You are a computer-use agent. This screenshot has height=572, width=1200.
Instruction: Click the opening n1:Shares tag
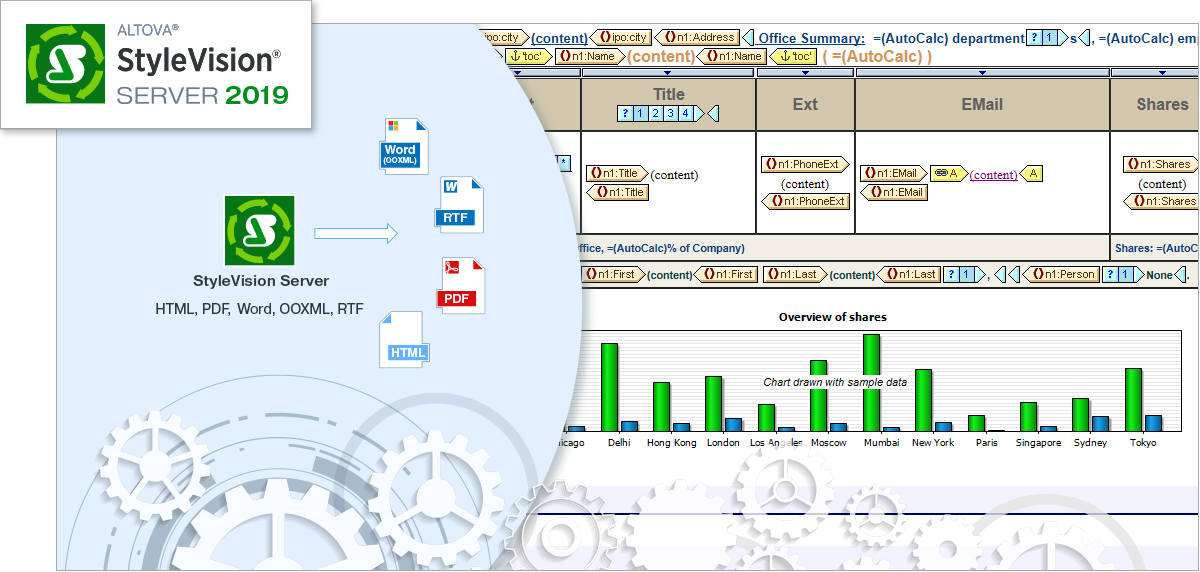pyautogui.click(x=1160, y=164)
